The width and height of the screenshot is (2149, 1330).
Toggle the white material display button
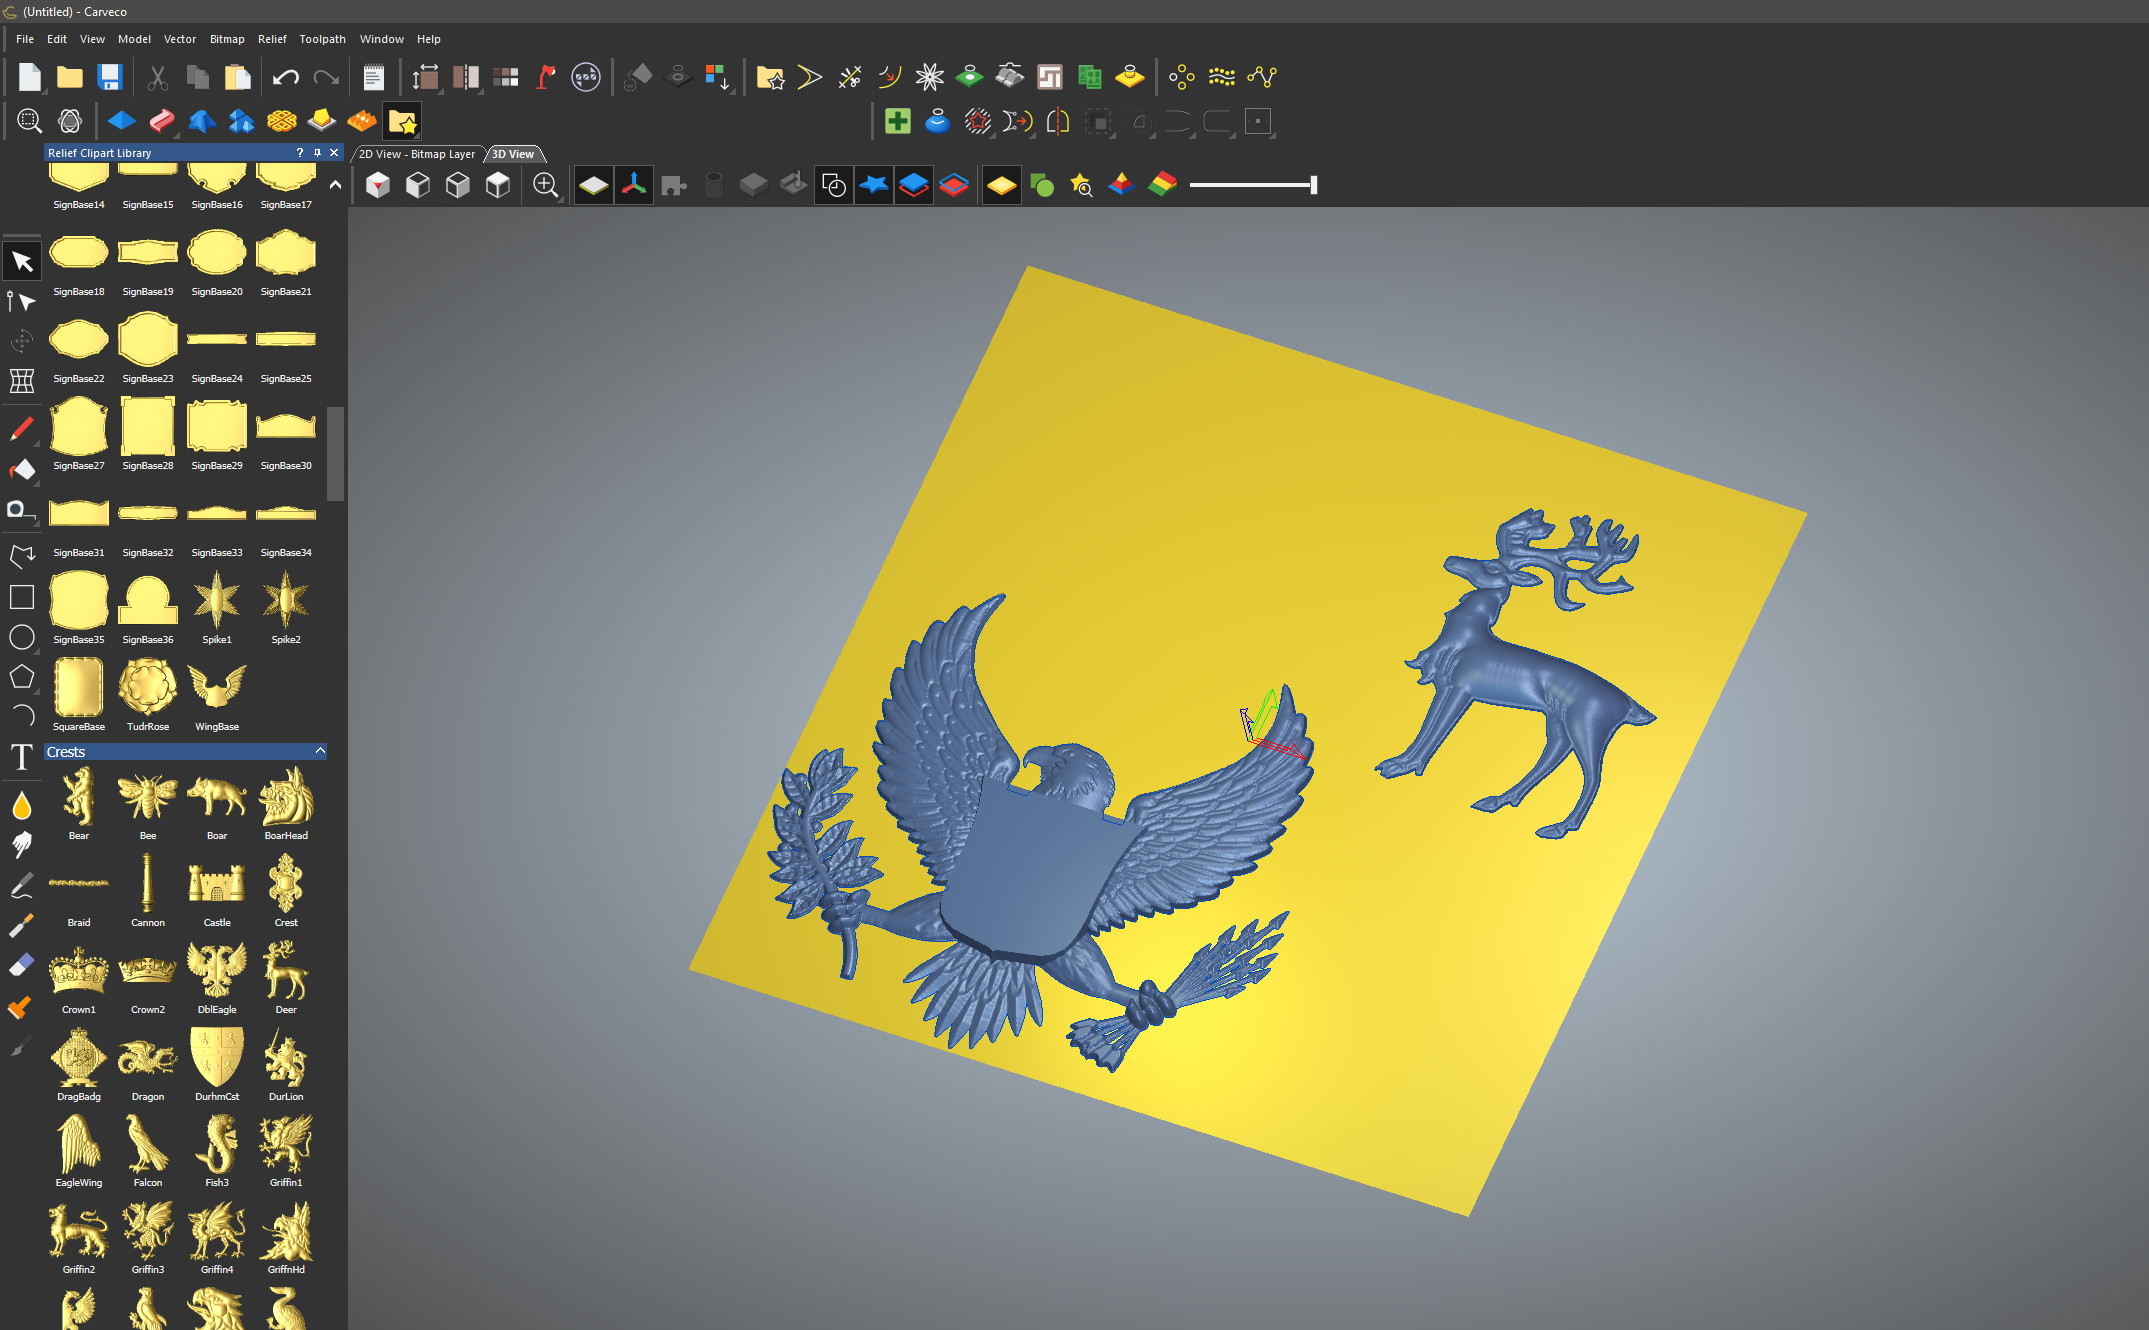point(593,185)
